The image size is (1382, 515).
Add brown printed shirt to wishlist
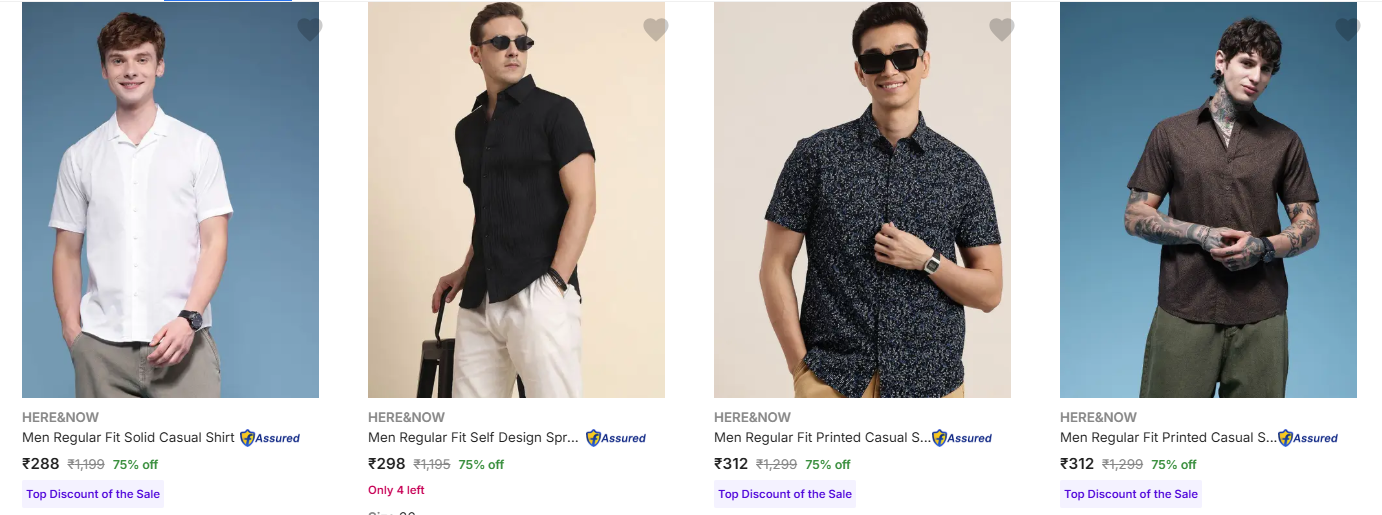tap(1348, 30)
